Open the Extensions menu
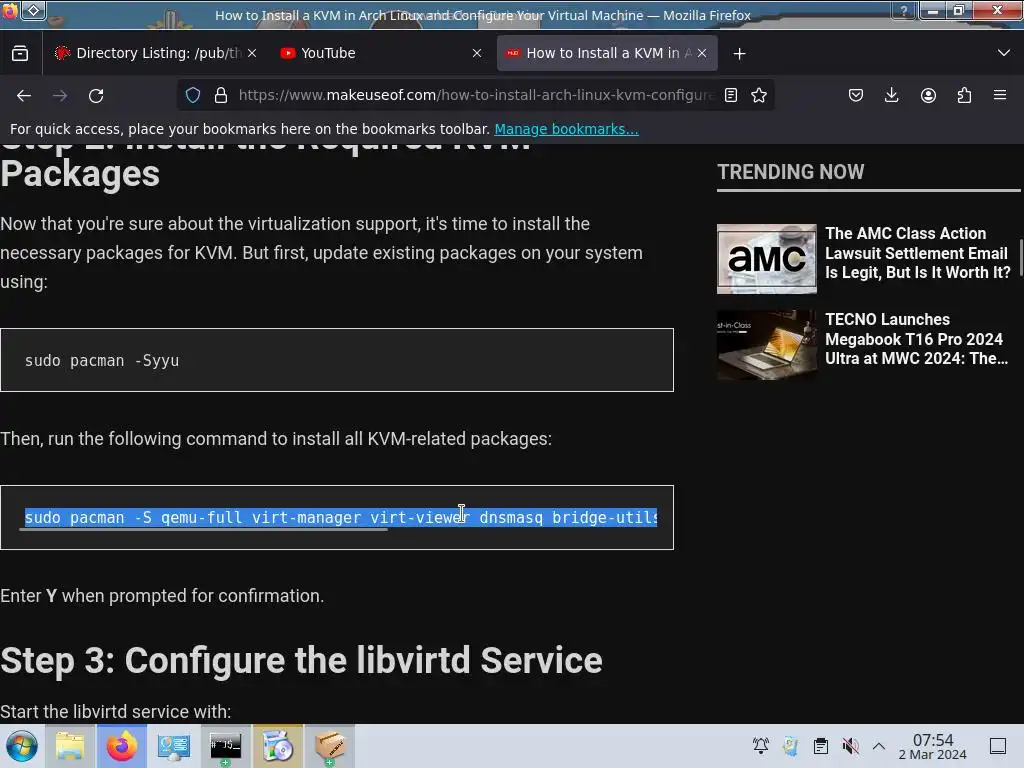Viewport: 1024px width, 768px height. (964, 95)
